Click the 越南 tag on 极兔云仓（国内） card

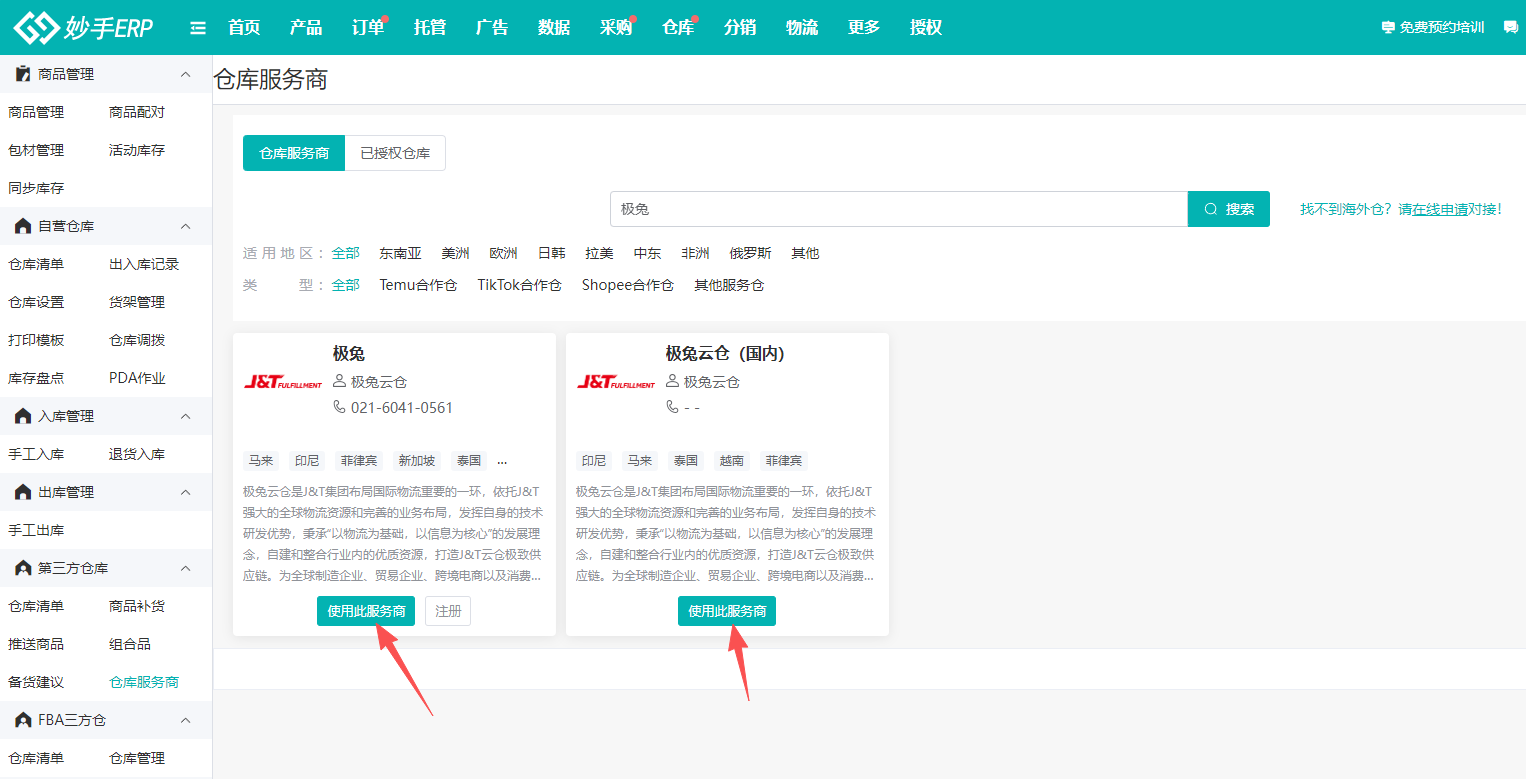coord(732,461)
